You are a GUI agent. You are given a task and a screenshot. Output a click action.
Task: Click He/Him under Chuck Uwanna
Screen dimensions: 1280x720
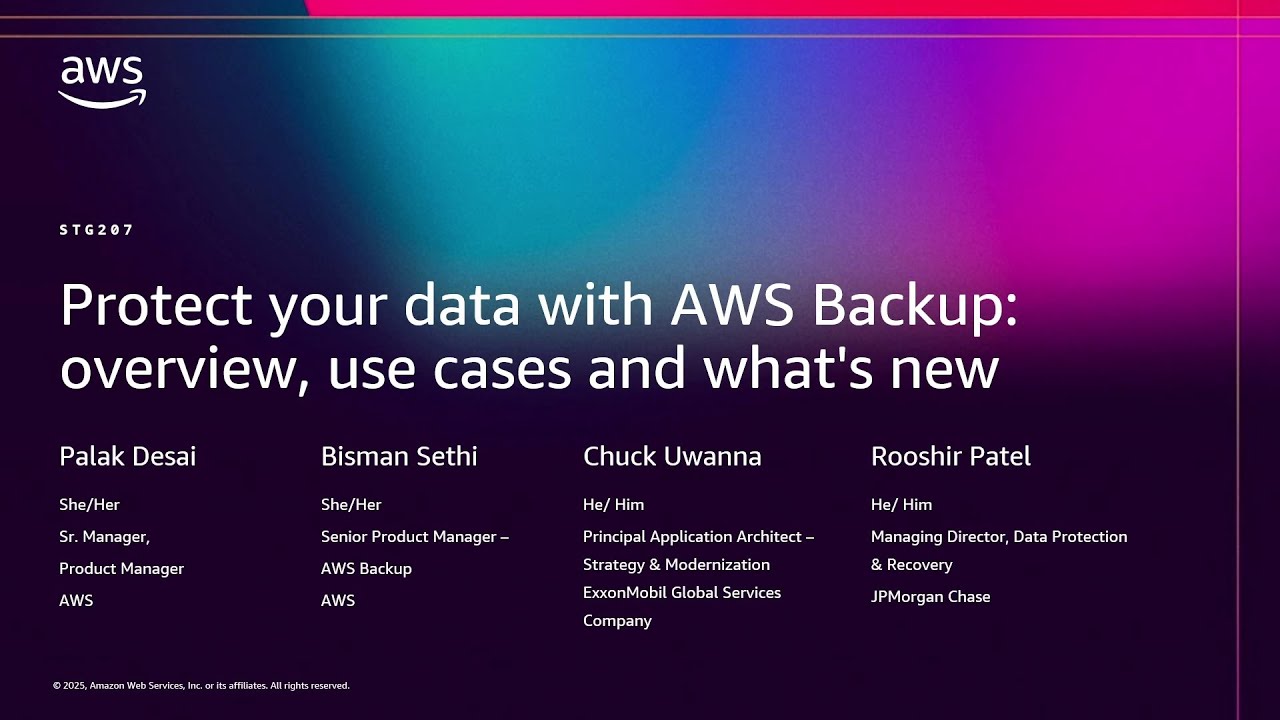coord(613,505)
